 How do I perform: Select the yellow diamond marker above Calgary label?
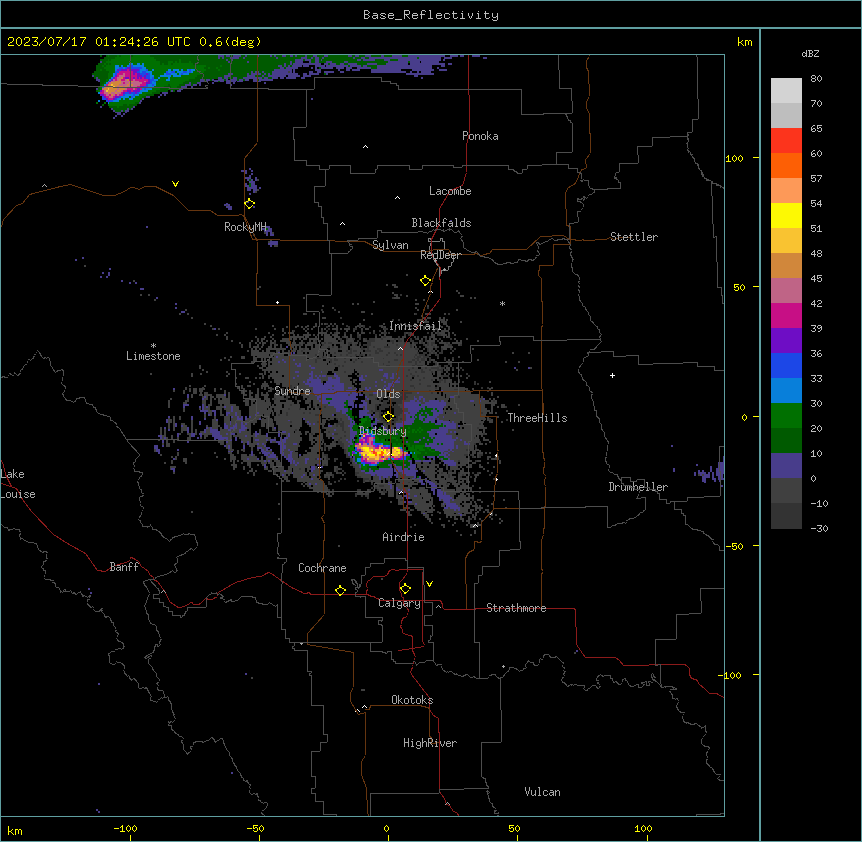405,589
